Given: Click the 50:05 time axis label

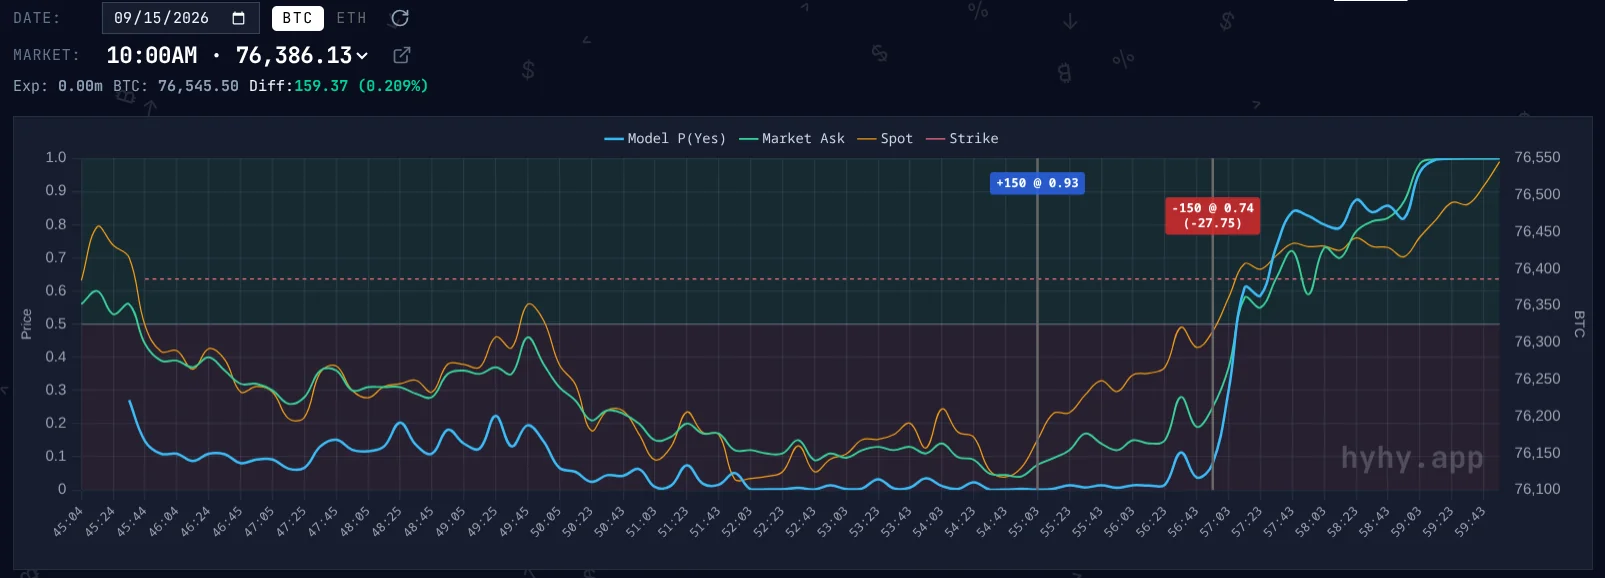Looking at the screenshot, I should (x=546, y=521).
